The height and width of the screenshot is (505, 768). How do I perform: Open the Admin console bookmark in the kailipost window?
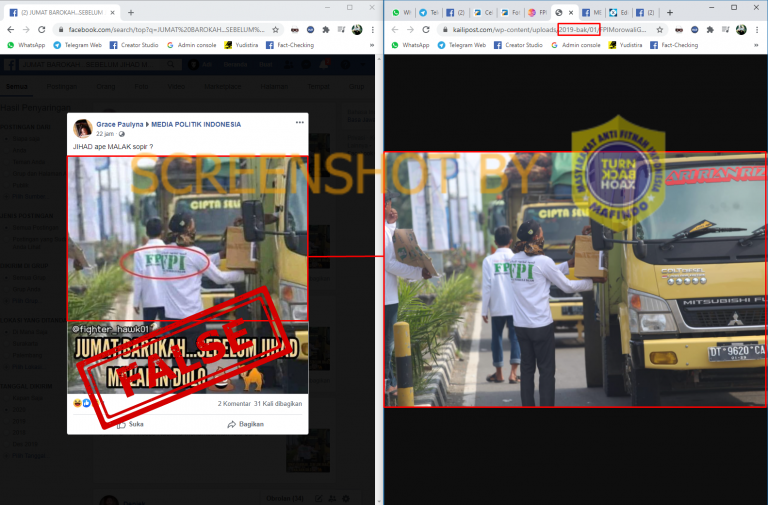[575, 45]
